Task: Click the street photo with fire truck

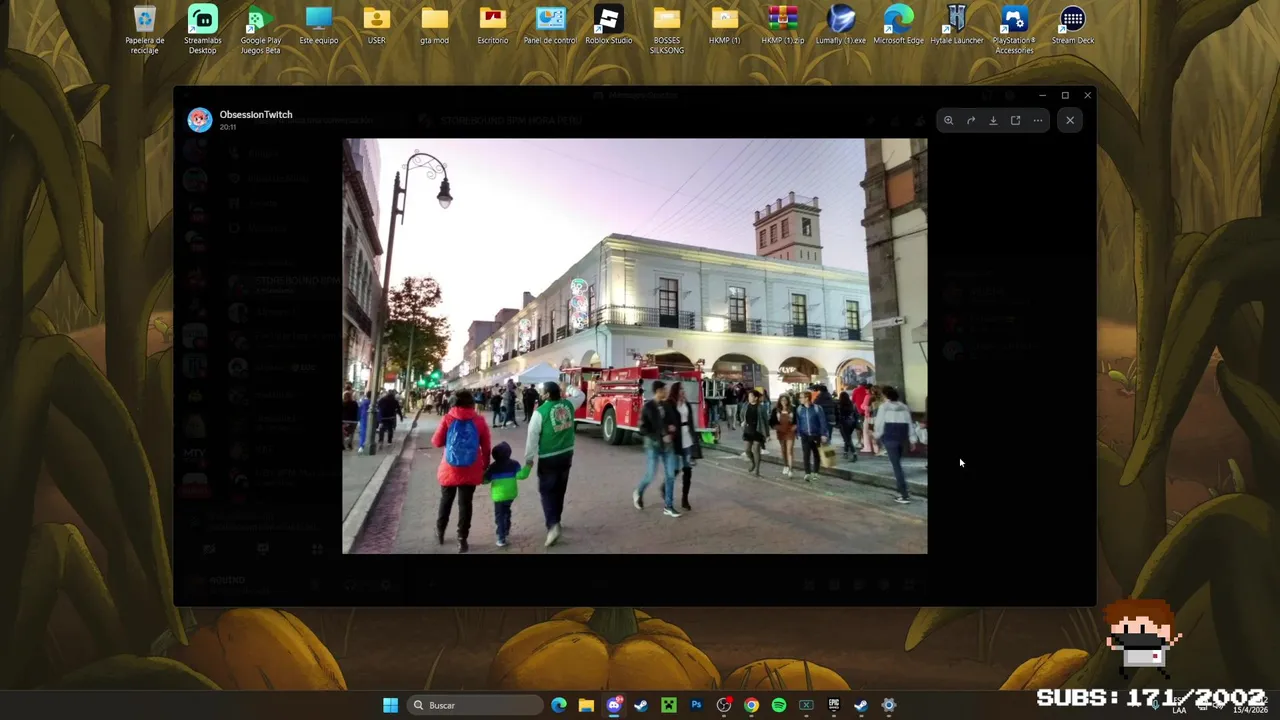Action: 635,346
